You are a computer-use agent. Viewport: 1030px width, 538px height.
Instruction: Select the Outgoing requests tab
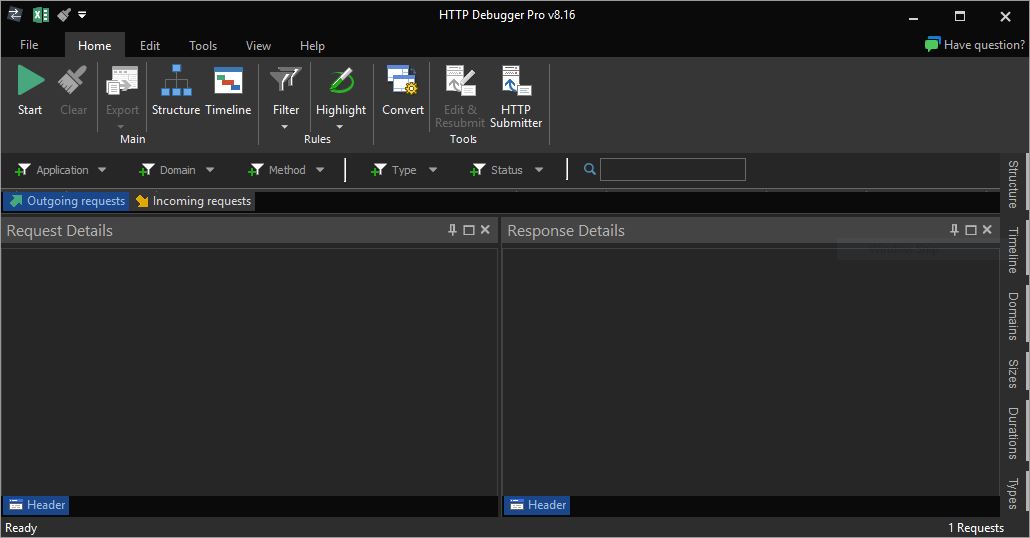(x=66, y=201)
